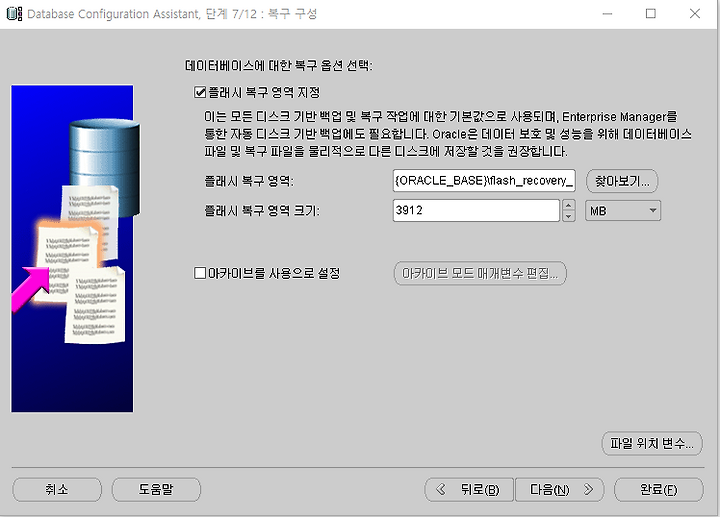The height and width of the screenshot is (517, 720).
Task: Click the Database Configuration Assistant title bar icon
Action: [14, 14]
